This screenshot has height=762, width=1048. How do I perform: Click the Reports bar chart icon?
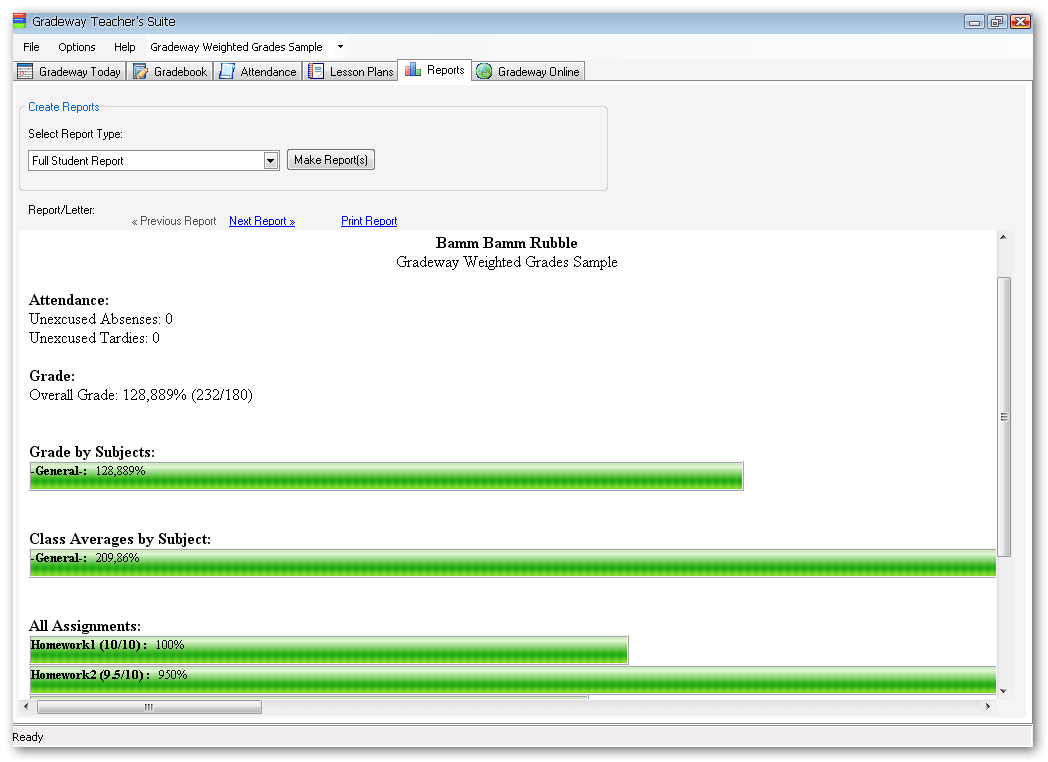tap(413, 70)
